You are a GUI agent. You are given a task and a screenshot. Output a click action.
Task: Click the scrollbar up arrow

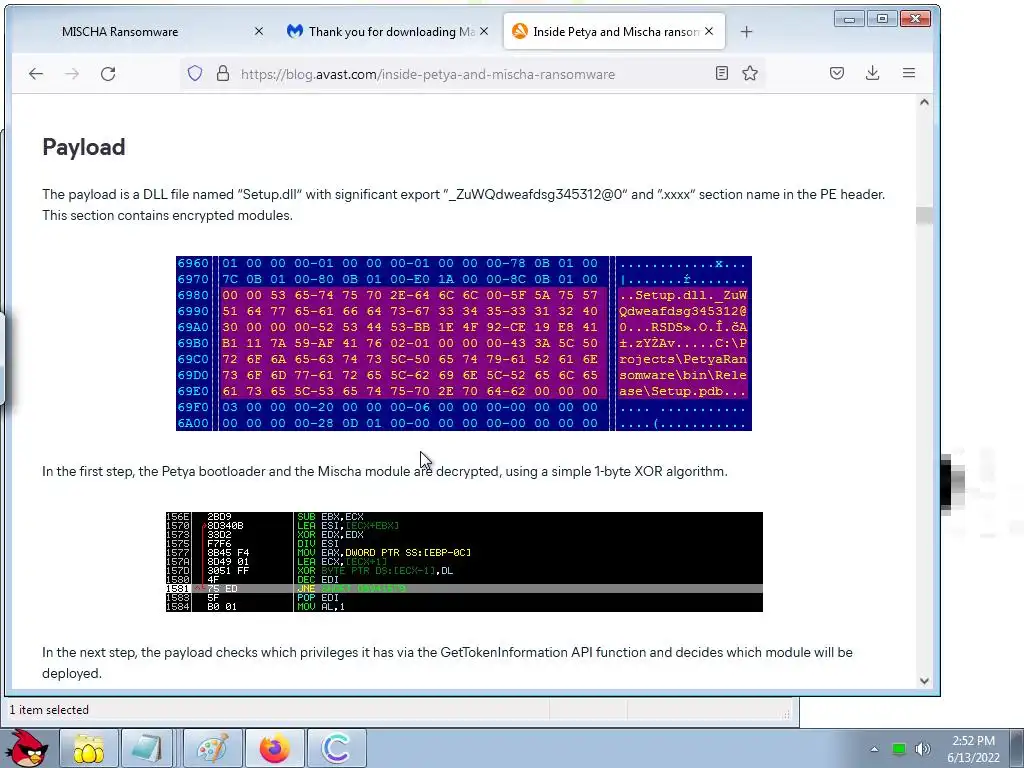click(924, 103)
